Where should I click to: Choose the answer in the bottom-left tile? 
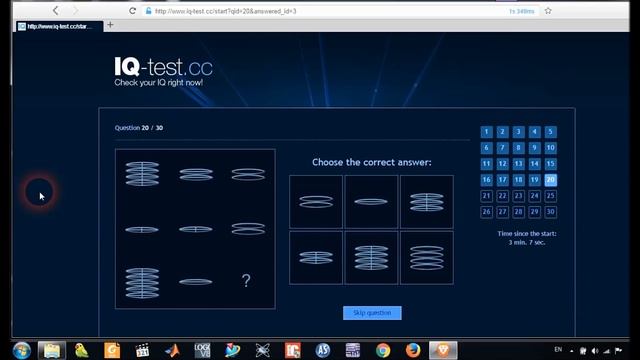click(x=316, y=258)
